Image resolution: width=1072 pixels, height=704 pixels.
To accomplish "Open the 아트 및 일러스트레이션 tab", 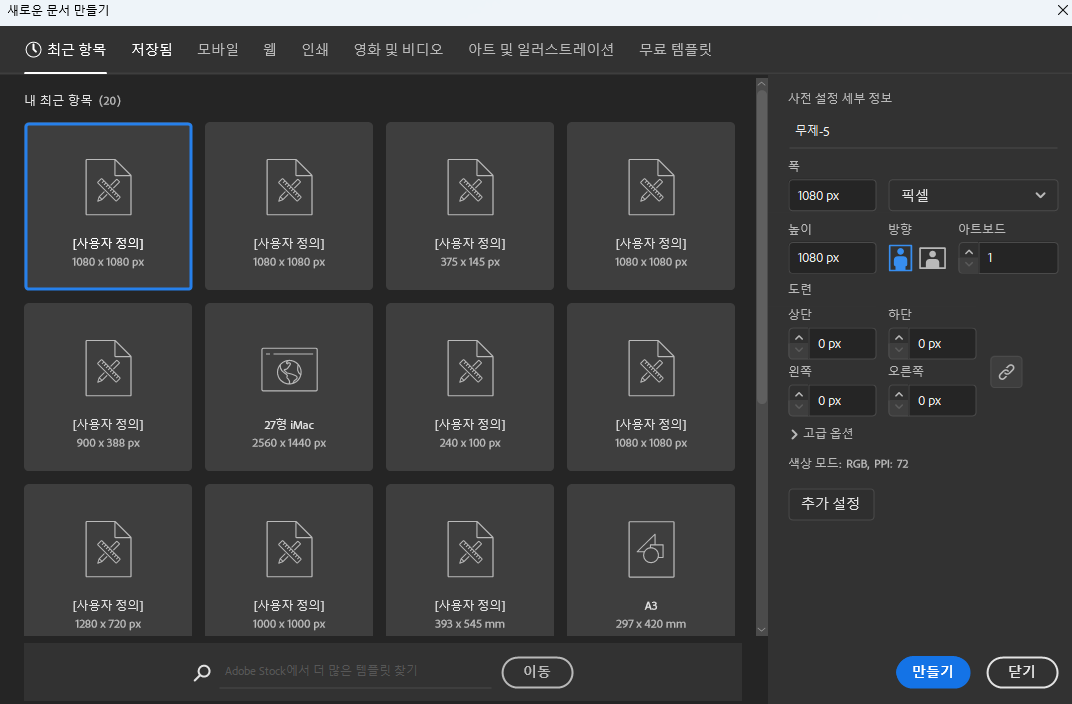I will point(541,49).
